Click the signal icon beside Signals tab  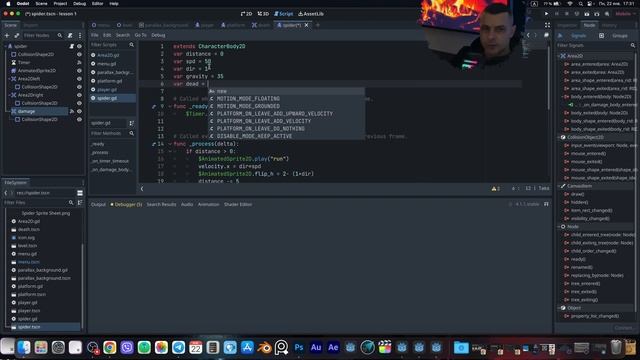[x=560, y=36]
